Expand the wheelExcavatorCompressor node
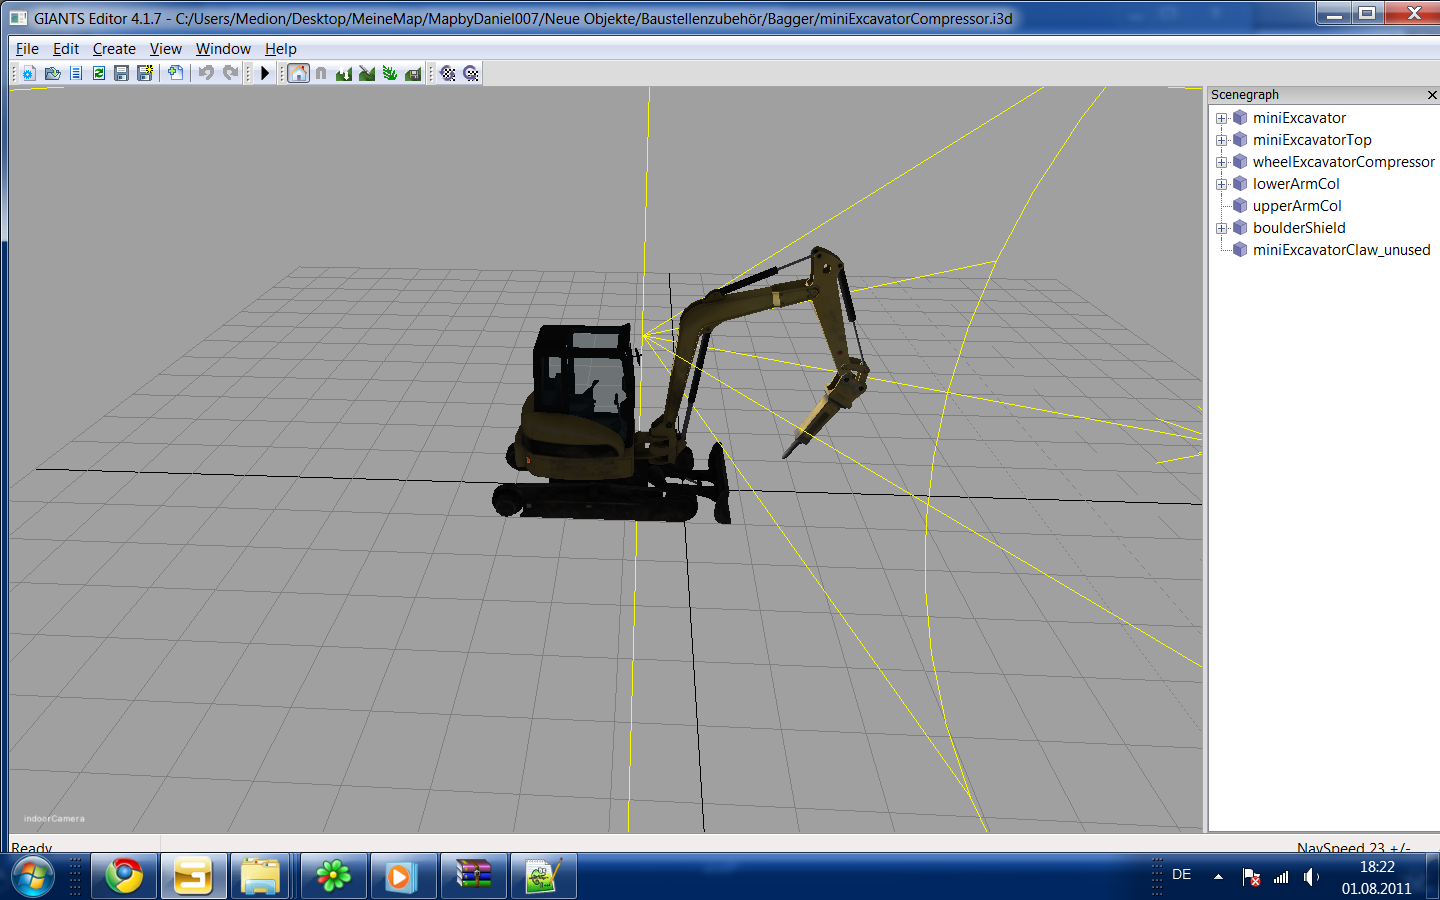Viewport: 1440px width, 900px height. (x=1221, y=162)
